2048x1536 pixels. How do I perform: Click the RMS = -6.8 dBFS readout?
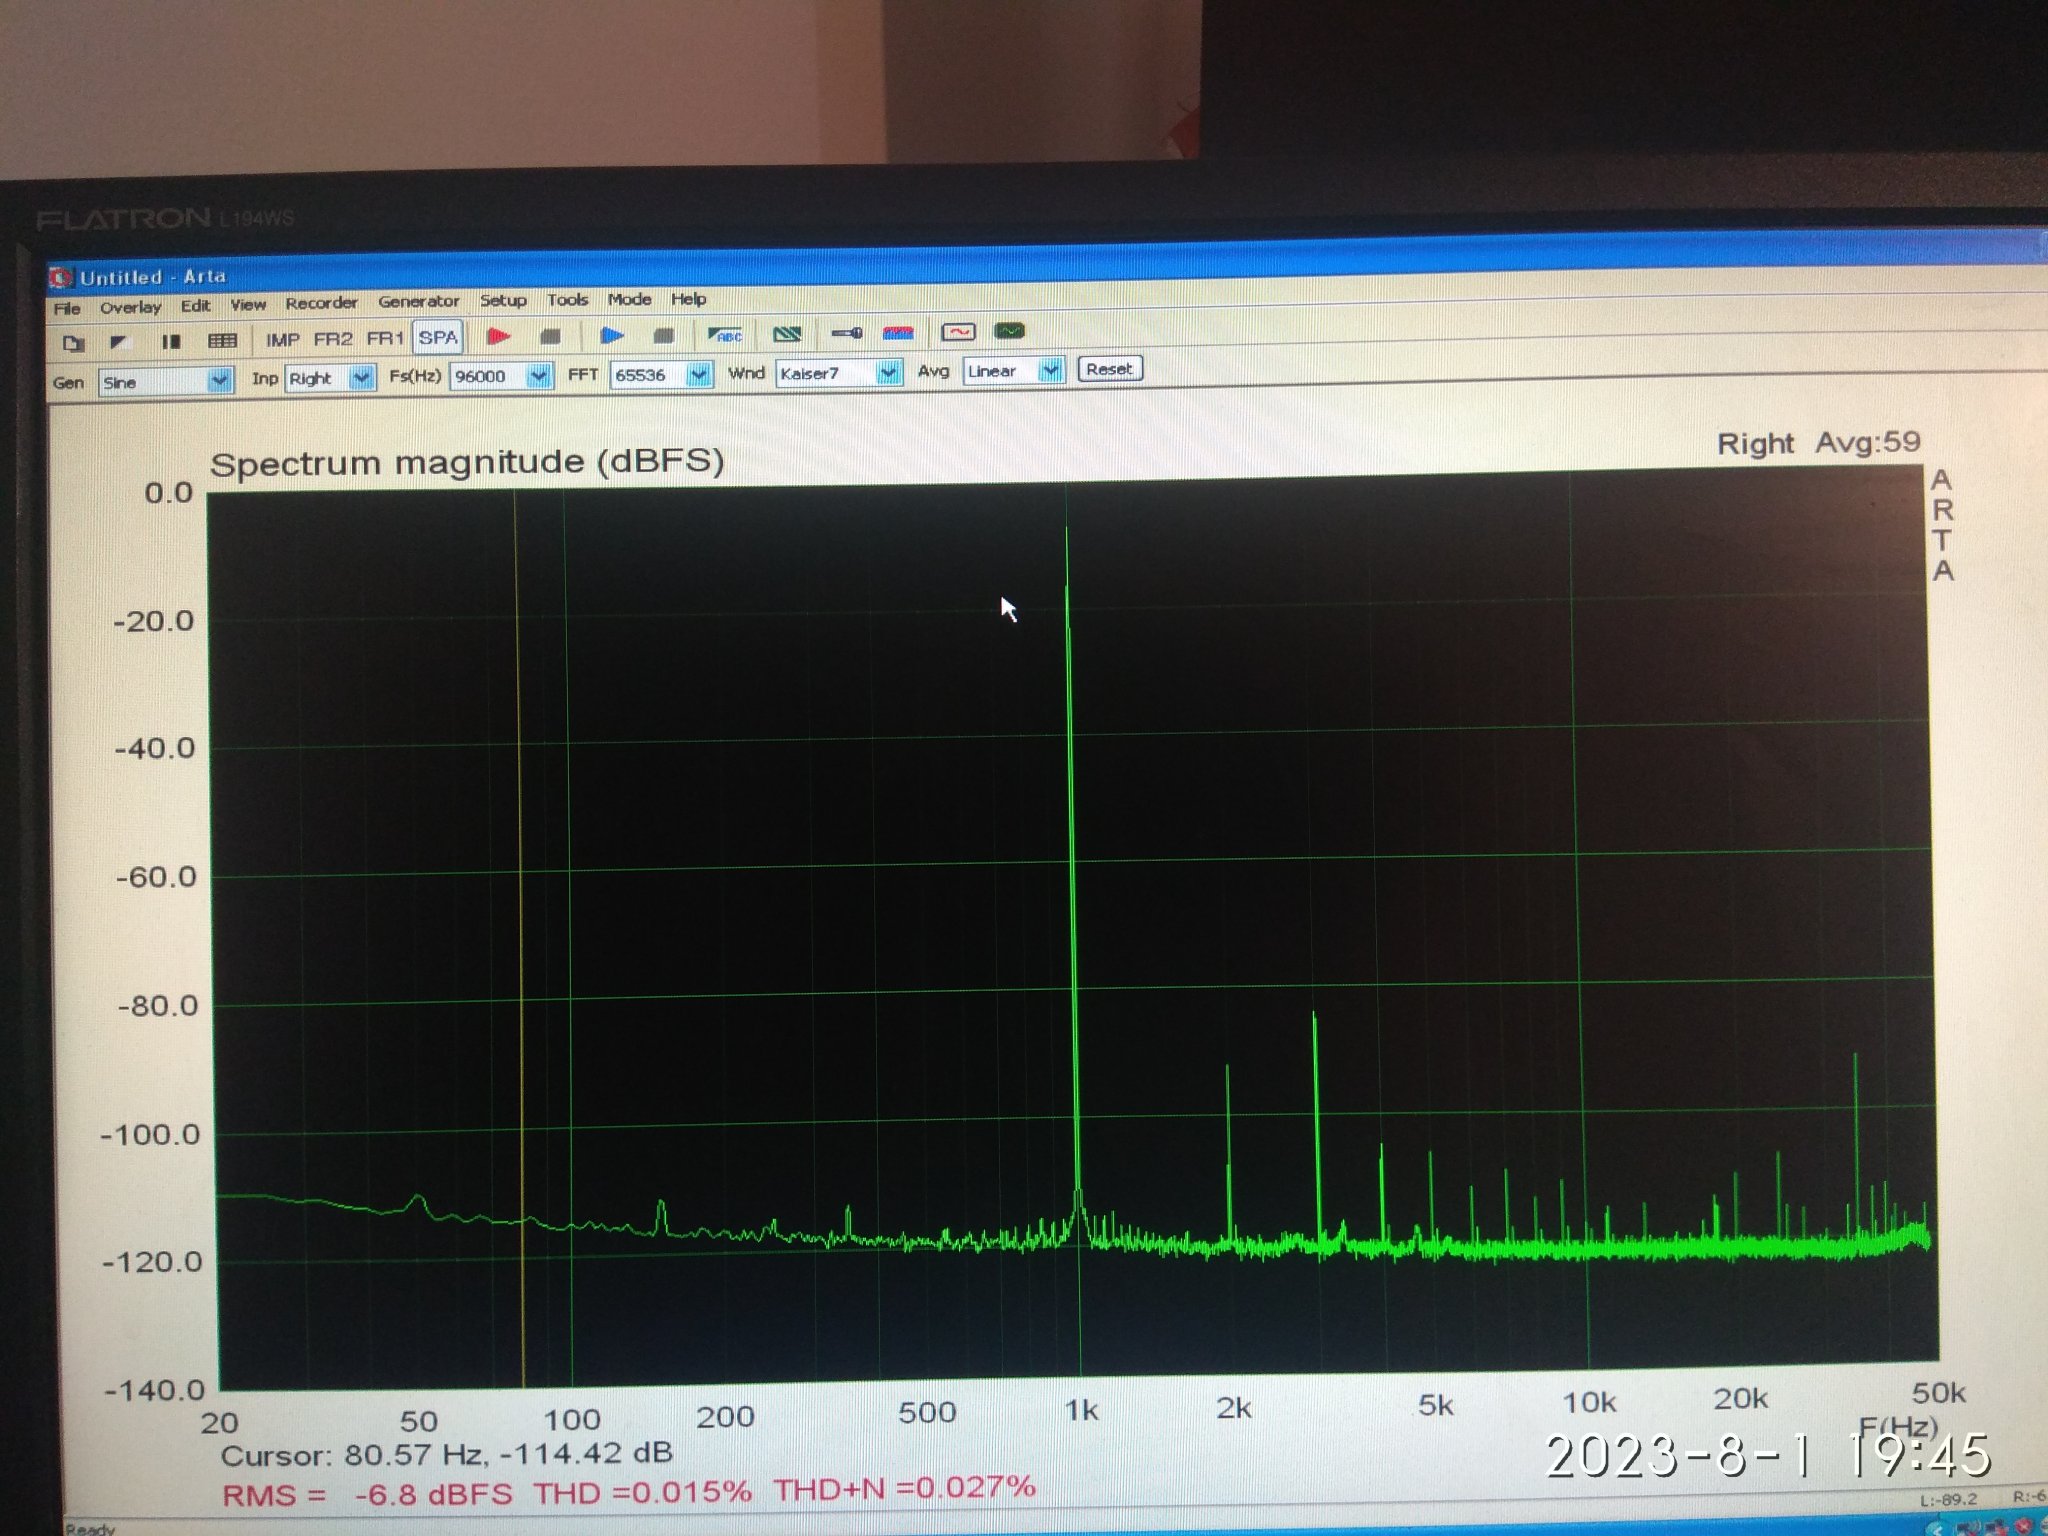367,1495
